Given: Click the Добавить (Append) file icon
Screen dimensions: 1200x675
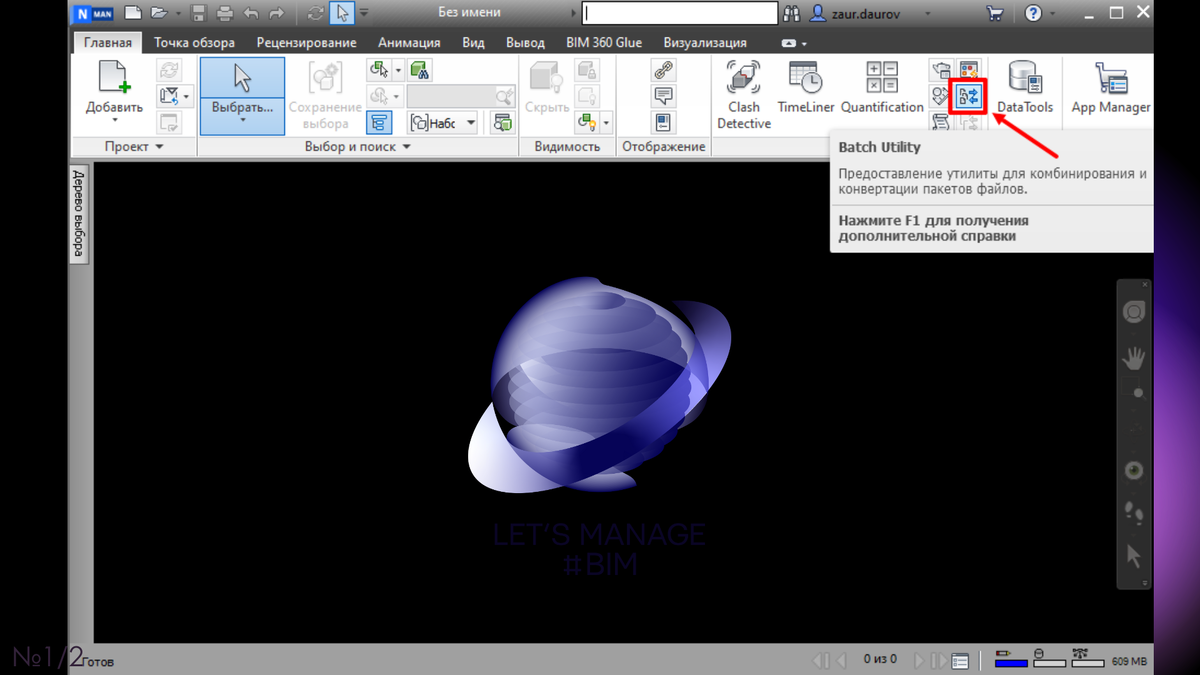Looking at the screenshot, I should (x=114, y=78).
